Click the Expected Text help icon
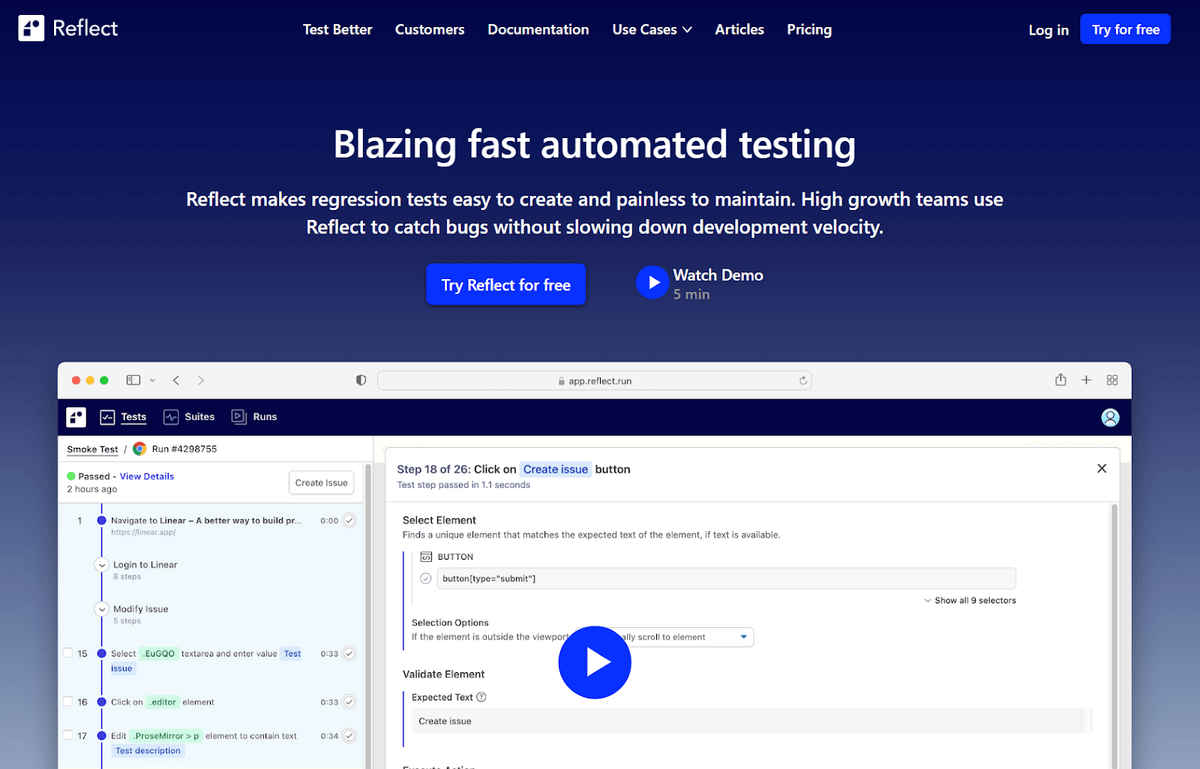1200x769 pixels. pos(481,697)
